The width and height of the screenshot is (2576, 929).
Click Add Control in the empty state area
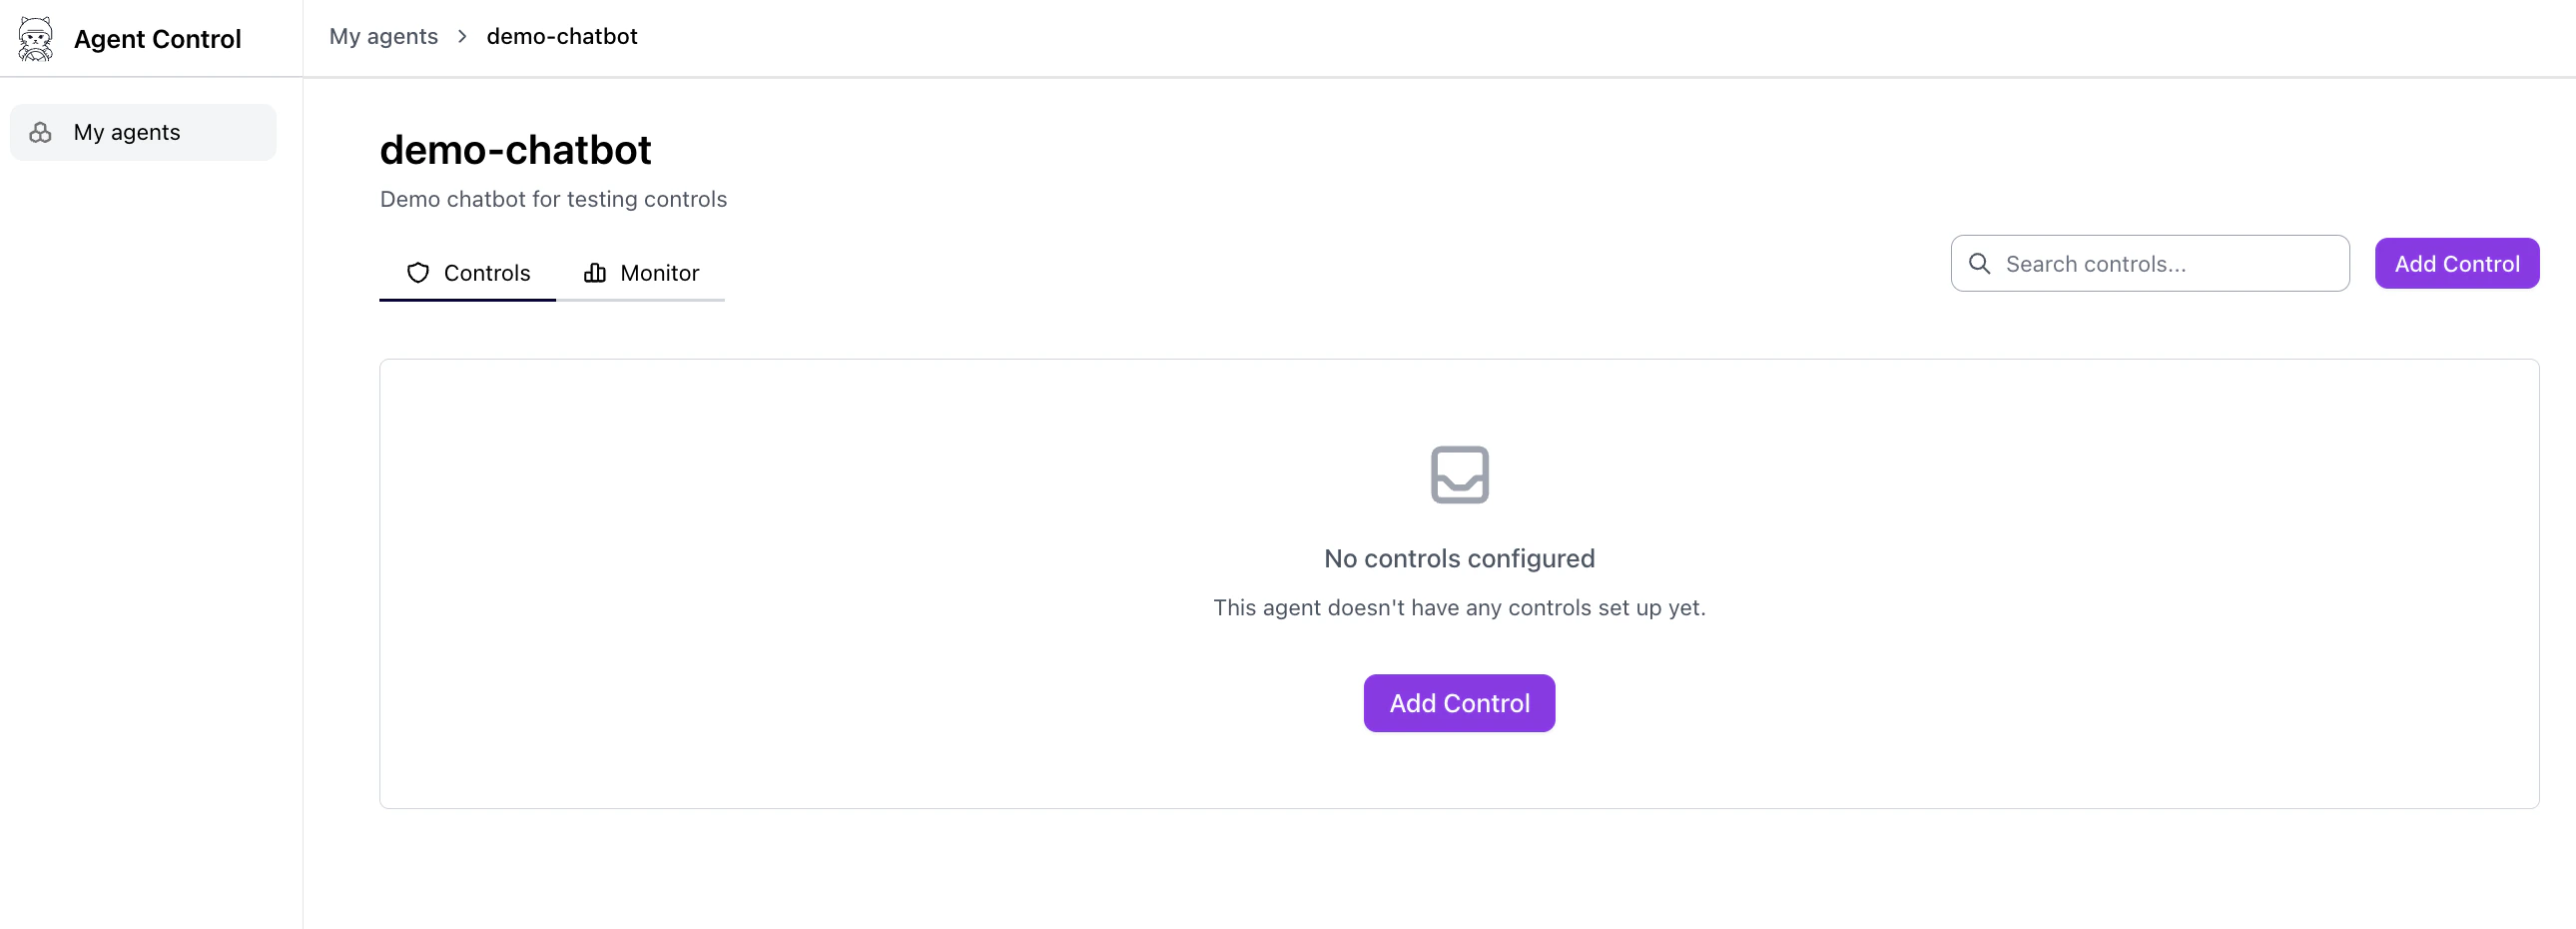coord(1459,703)
